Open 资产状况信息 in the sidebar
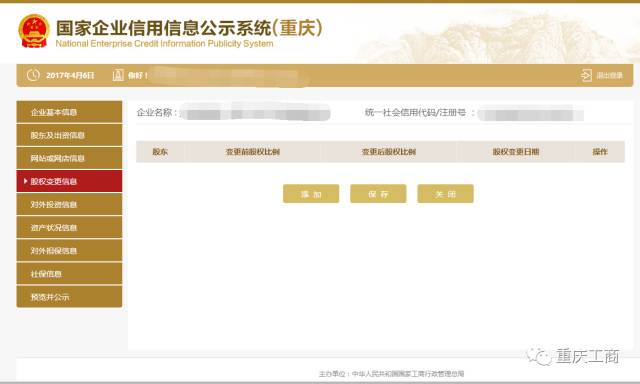 (69, 227)
